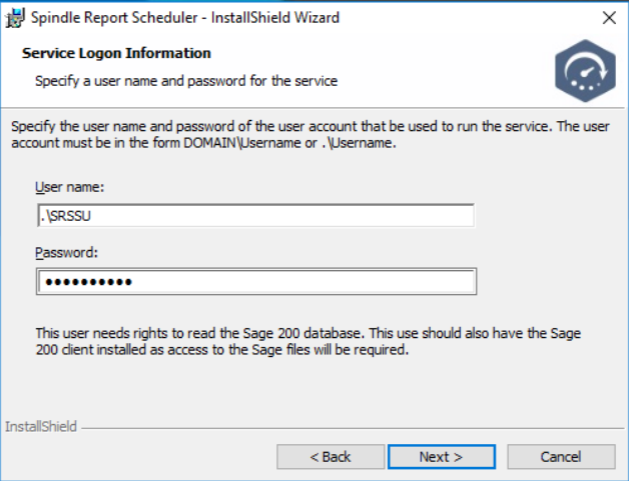Click the InstallShield footer text
Image resolution: width=629 pixels, height=481 pixels.
[x=41, y=426]
